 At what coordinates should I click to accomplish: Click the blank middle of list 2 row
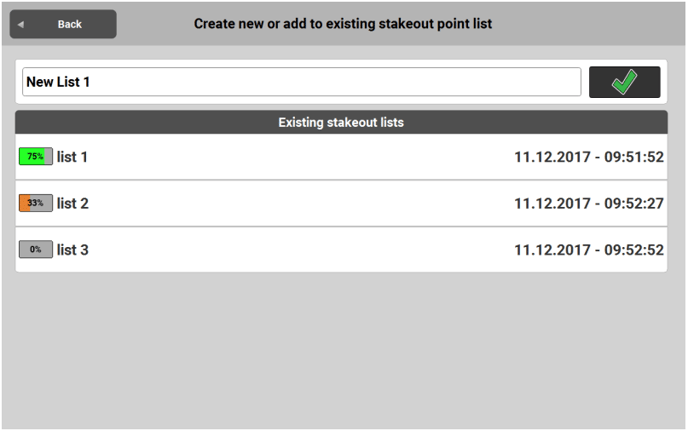(300, 203)
